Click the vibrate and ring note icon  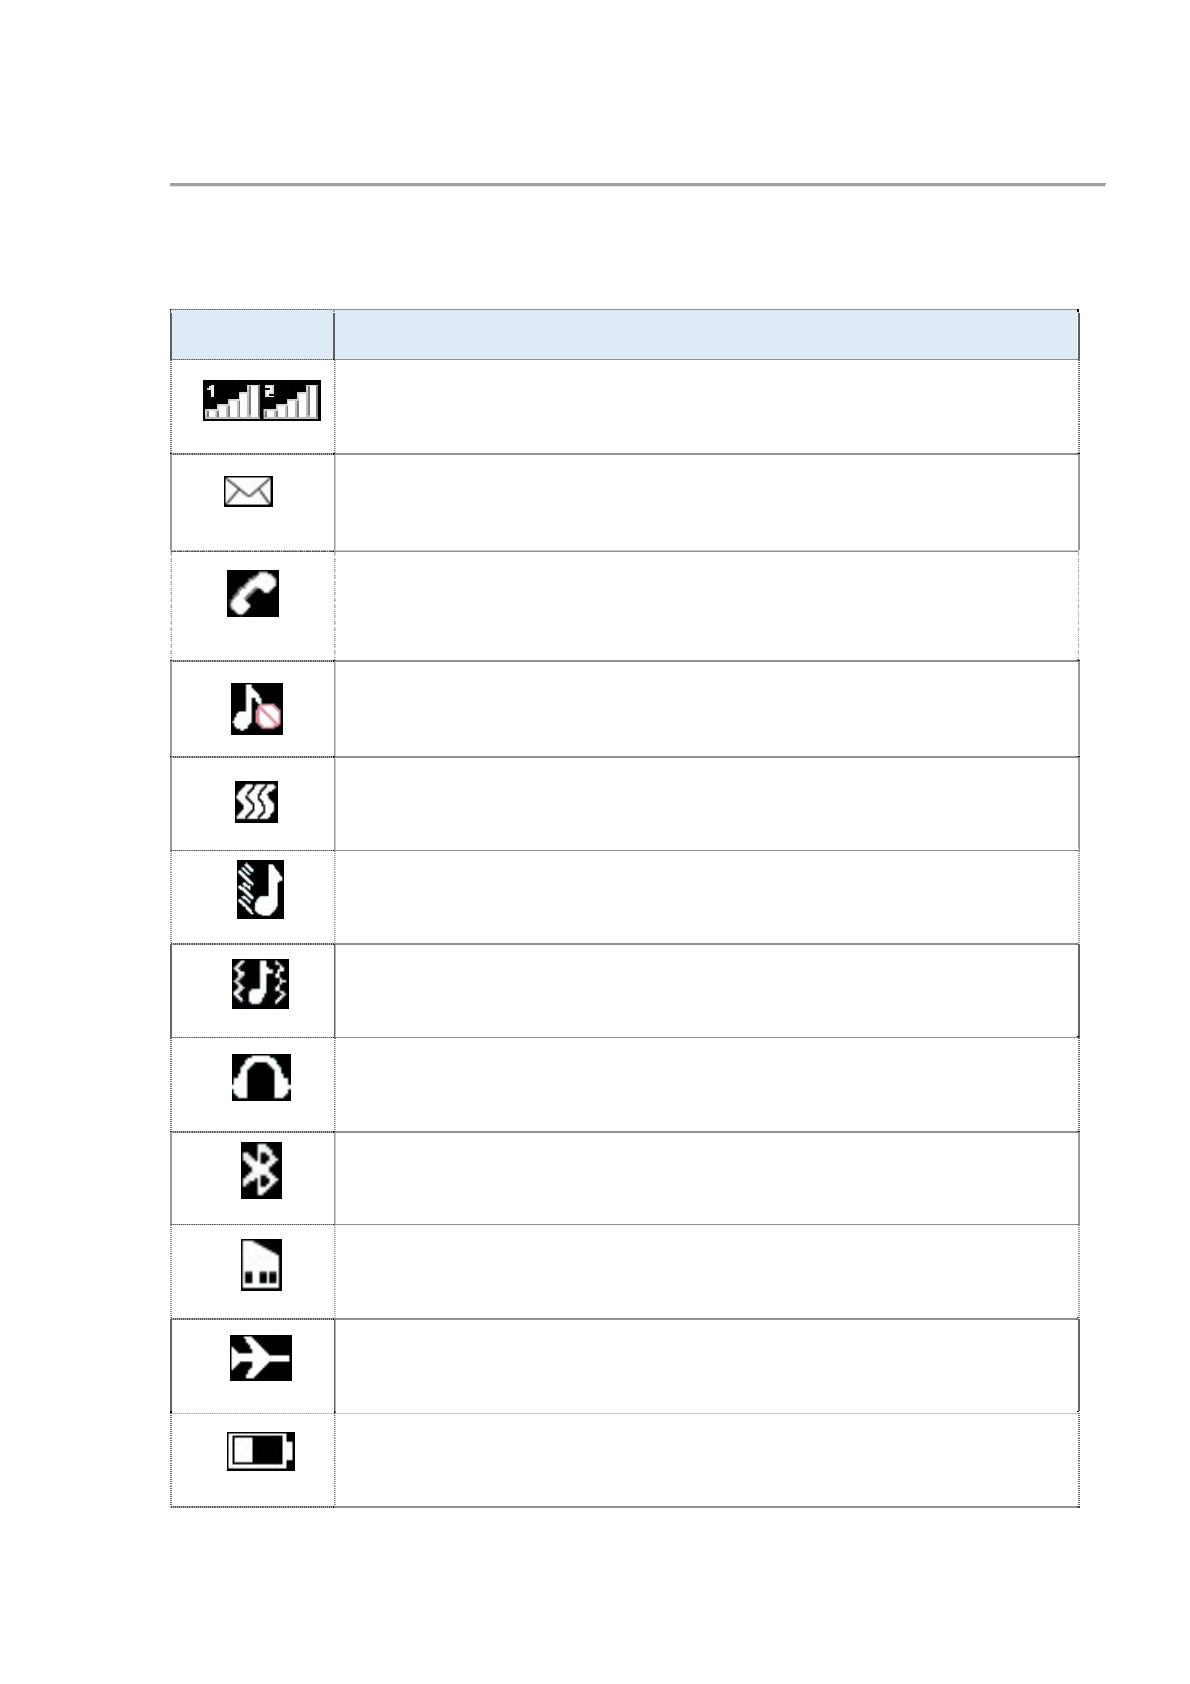[260, 983]
